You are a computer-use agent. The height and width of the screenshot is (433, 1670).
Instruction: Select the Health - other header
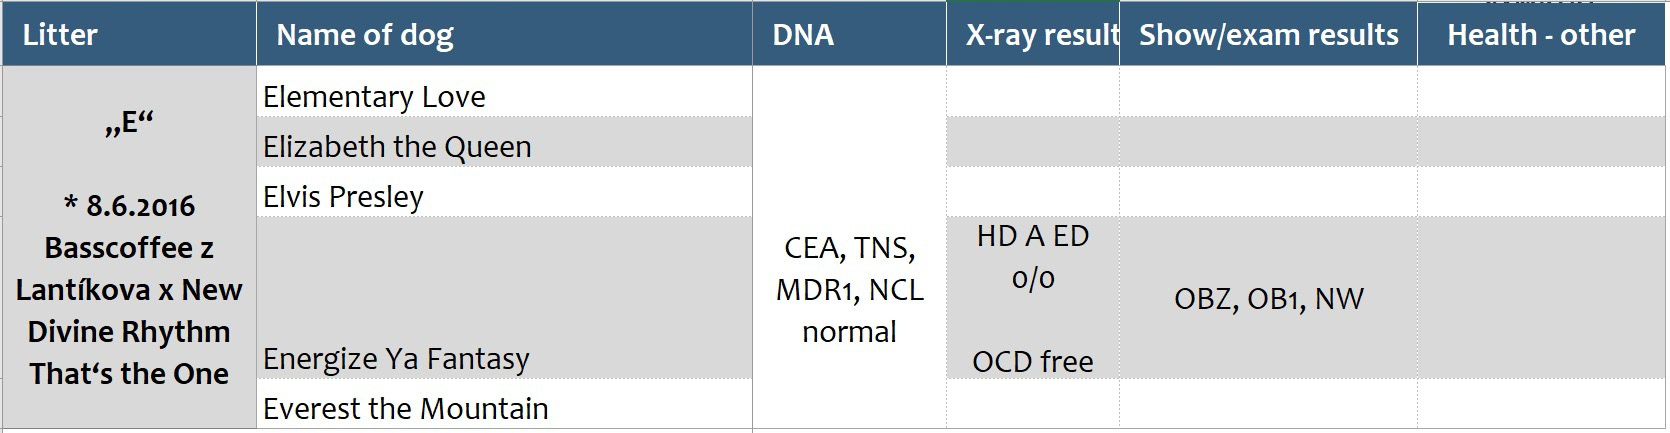1541,35
